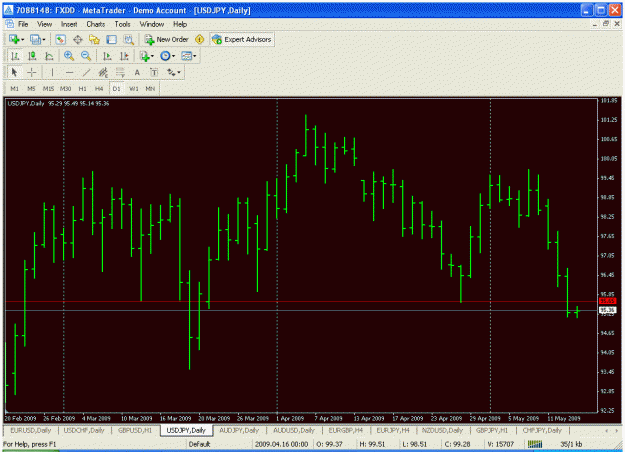Switch timeframe to M30
Image resolution: width=625 pixels, height=452 pixels.
tap(65, 88)
